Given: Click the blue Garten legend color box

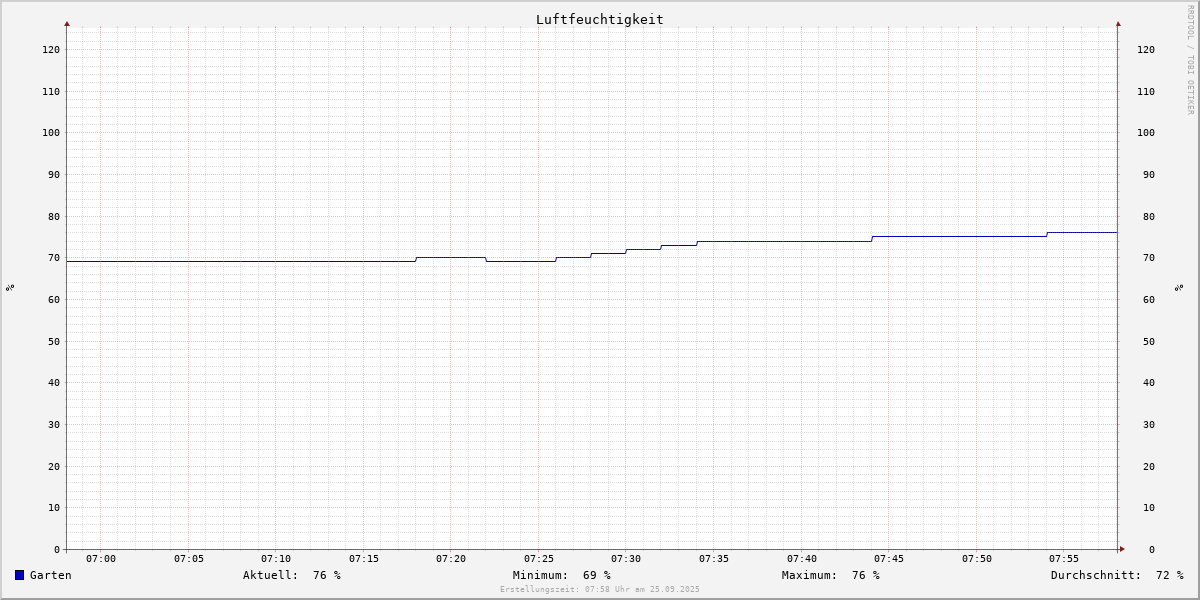Looking at the screenshot, I should point(19,575).
